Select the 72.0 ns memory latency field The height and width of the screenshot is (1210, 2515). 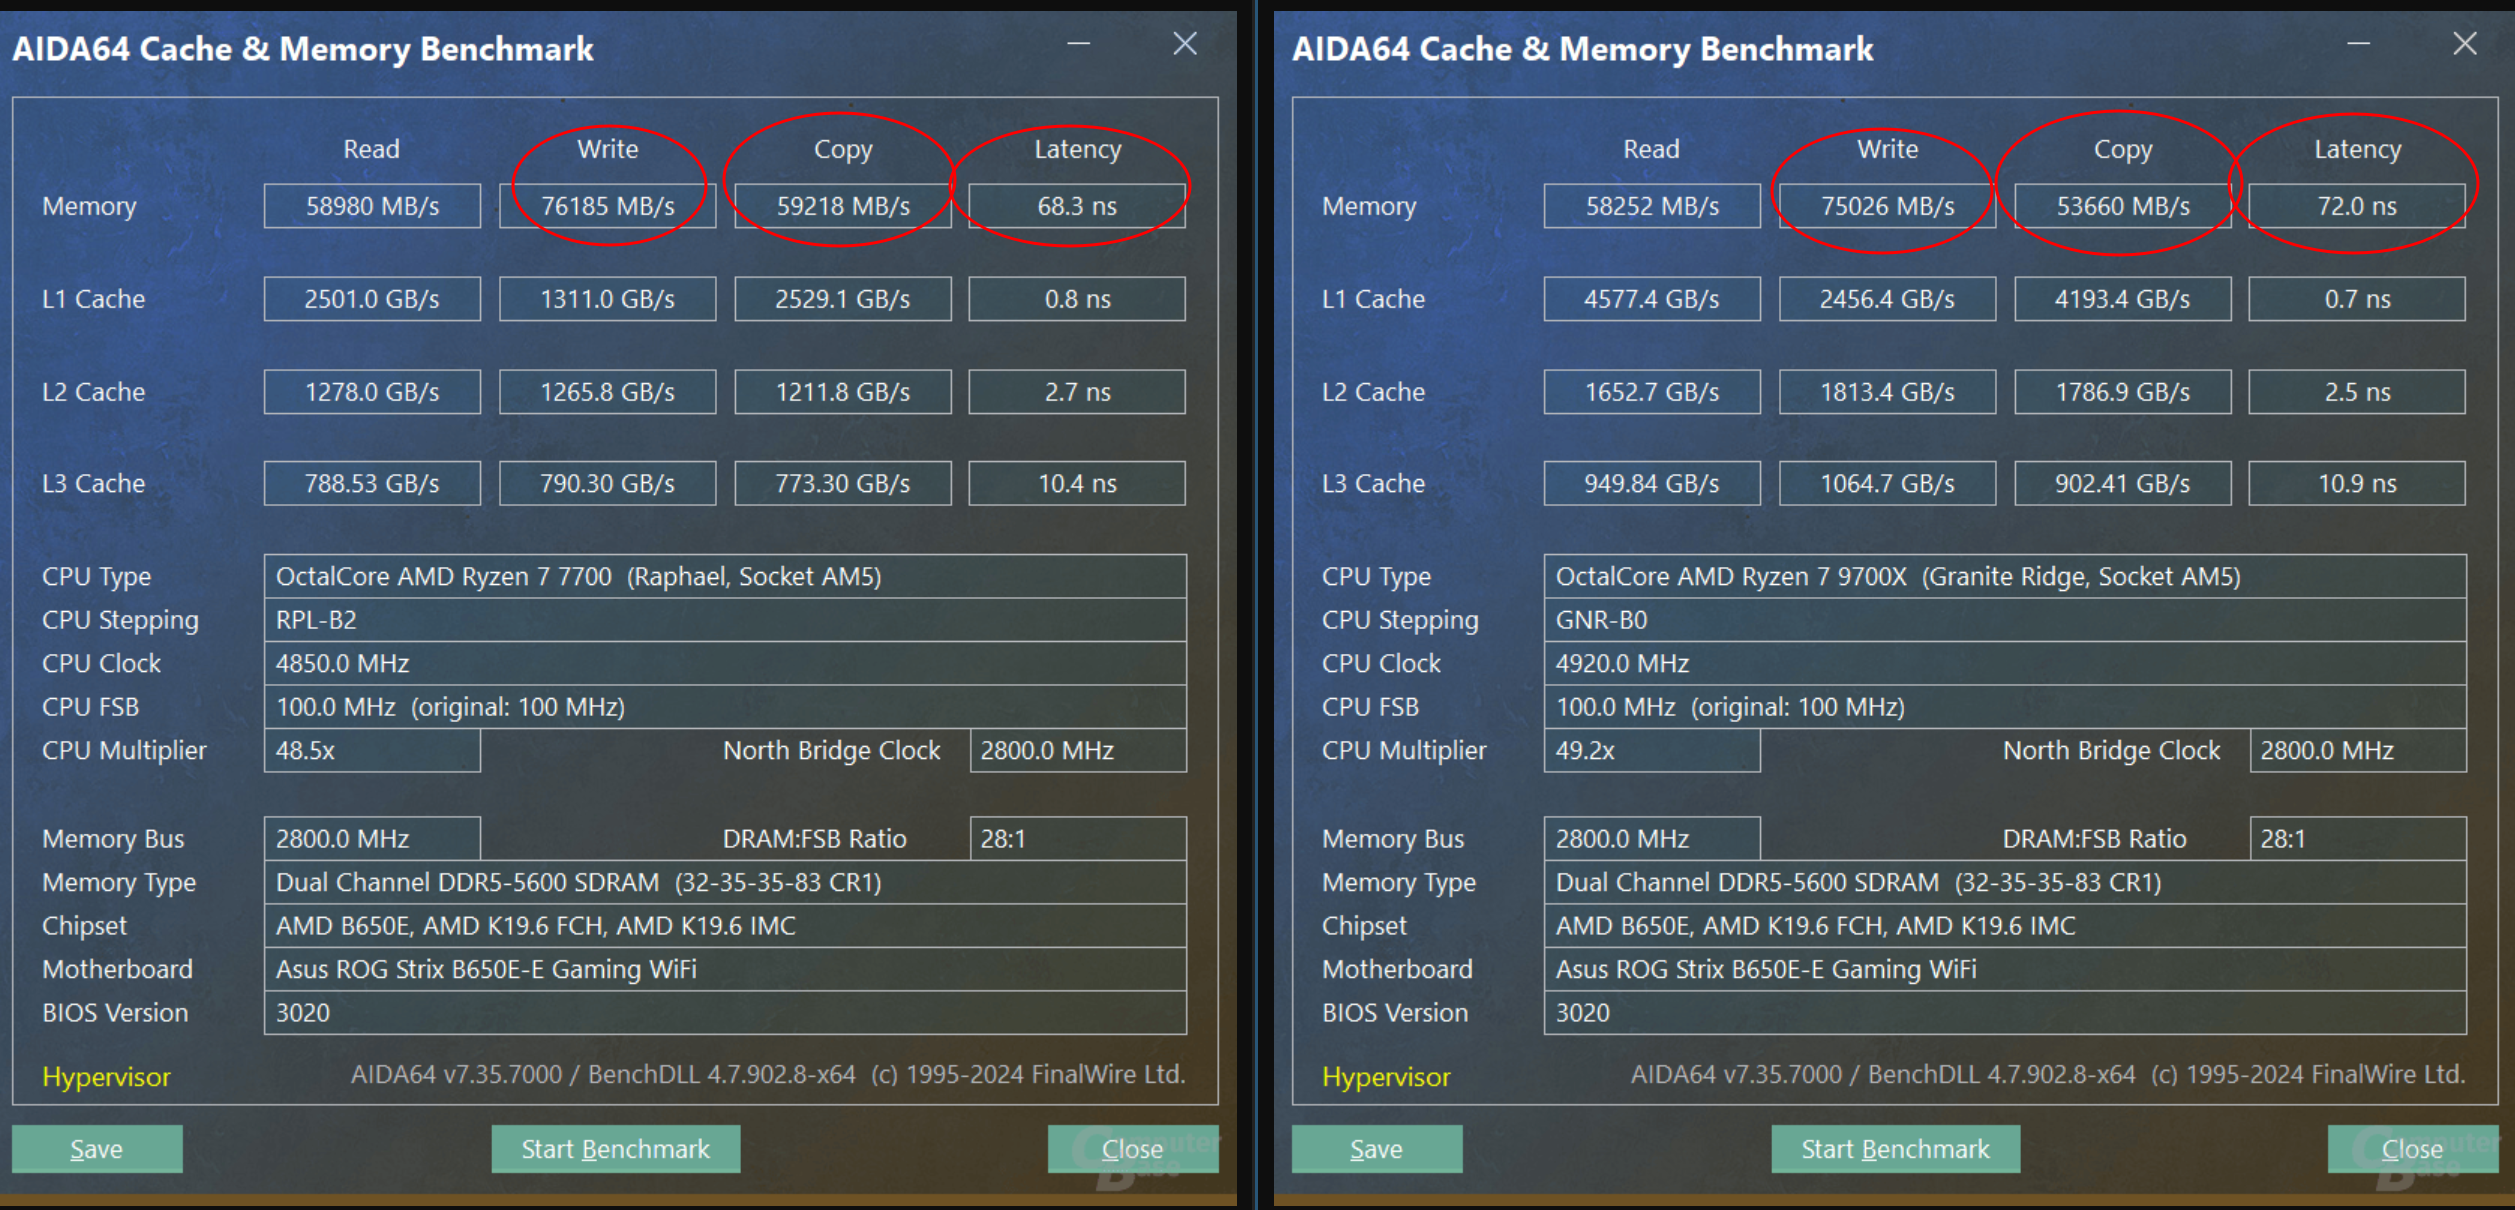pos(2356,206)
